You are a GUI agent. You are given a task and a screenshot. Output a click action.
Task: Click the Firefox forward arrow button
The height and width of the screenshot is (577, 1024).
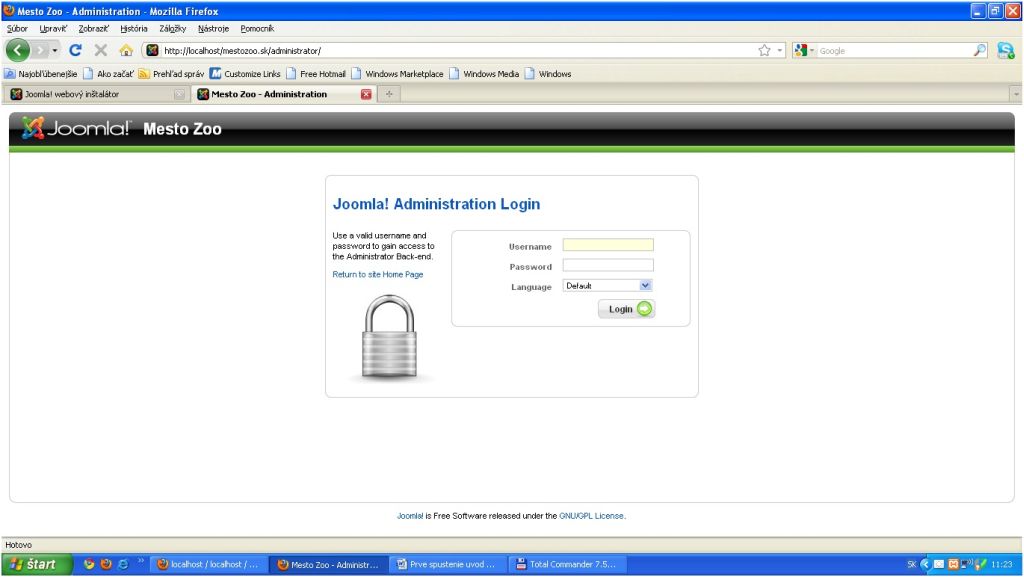click(40, 50)
